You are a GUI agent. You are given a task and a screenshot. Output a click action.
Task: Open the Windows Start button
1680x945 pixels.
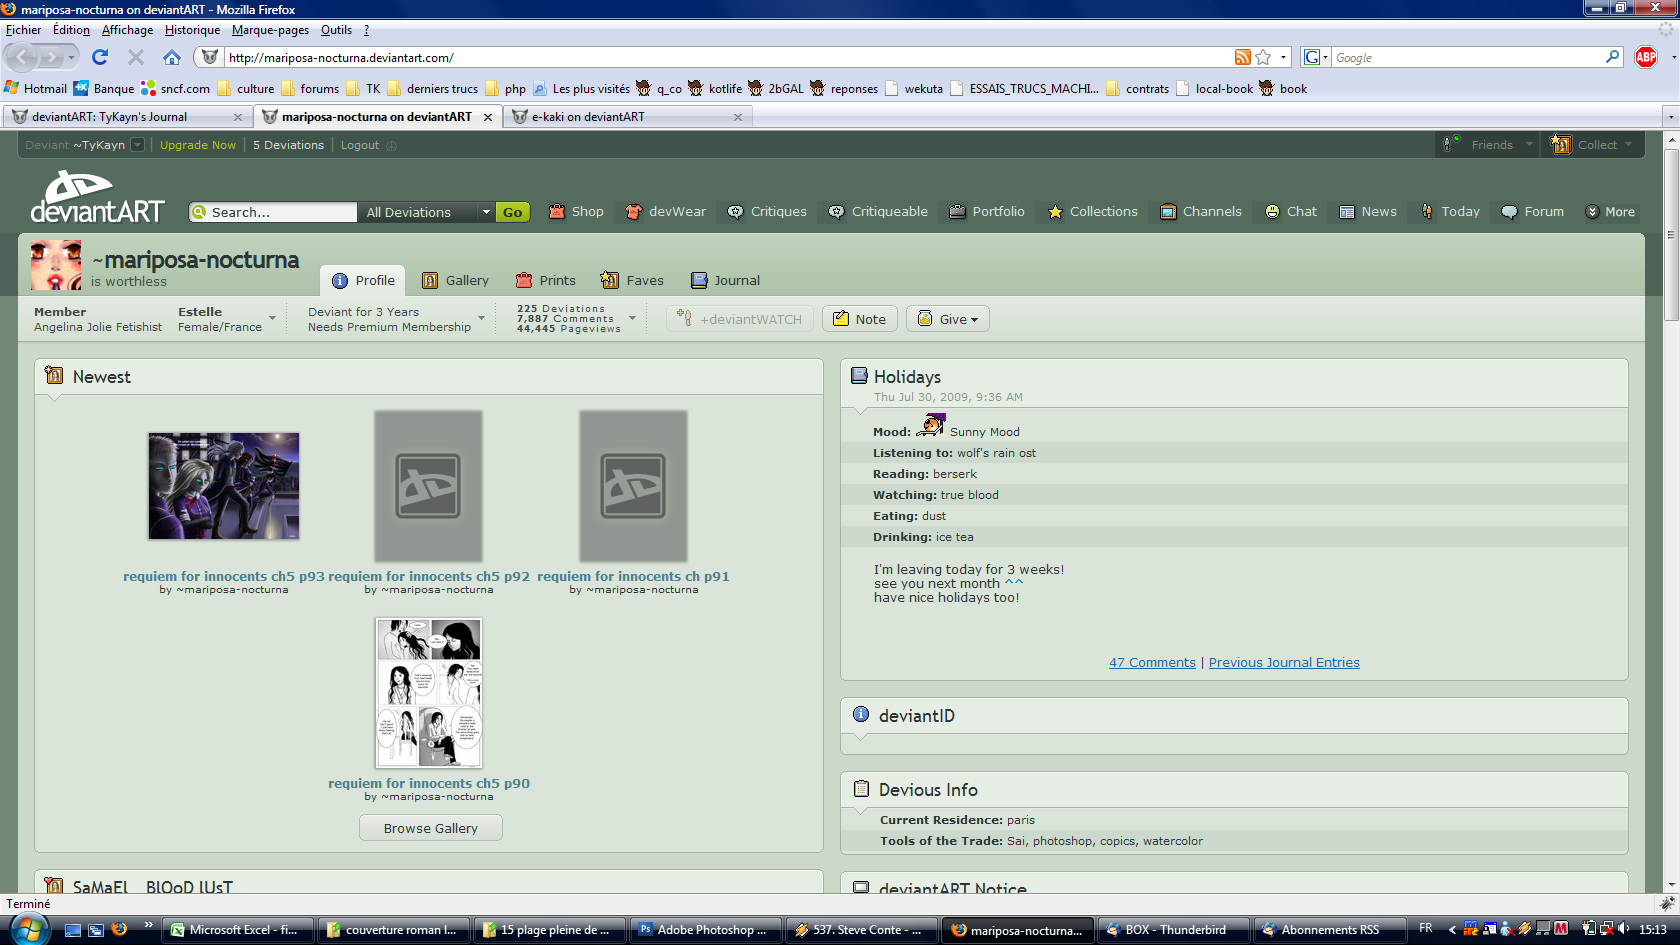pos(29,929)
